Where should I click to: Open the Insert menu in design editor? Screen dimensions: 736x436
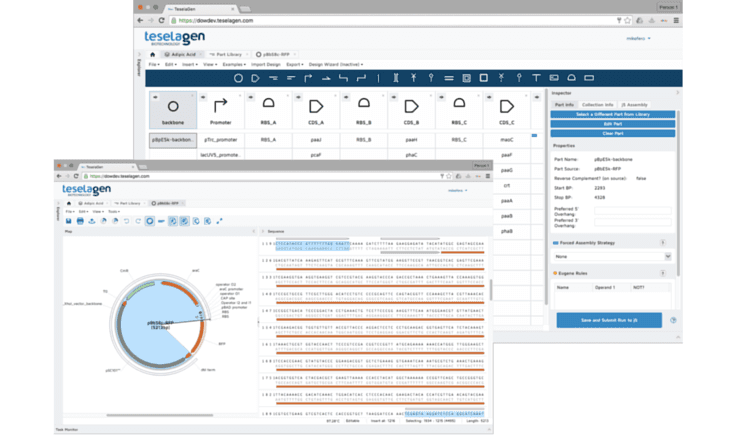[x=190, y=64]
